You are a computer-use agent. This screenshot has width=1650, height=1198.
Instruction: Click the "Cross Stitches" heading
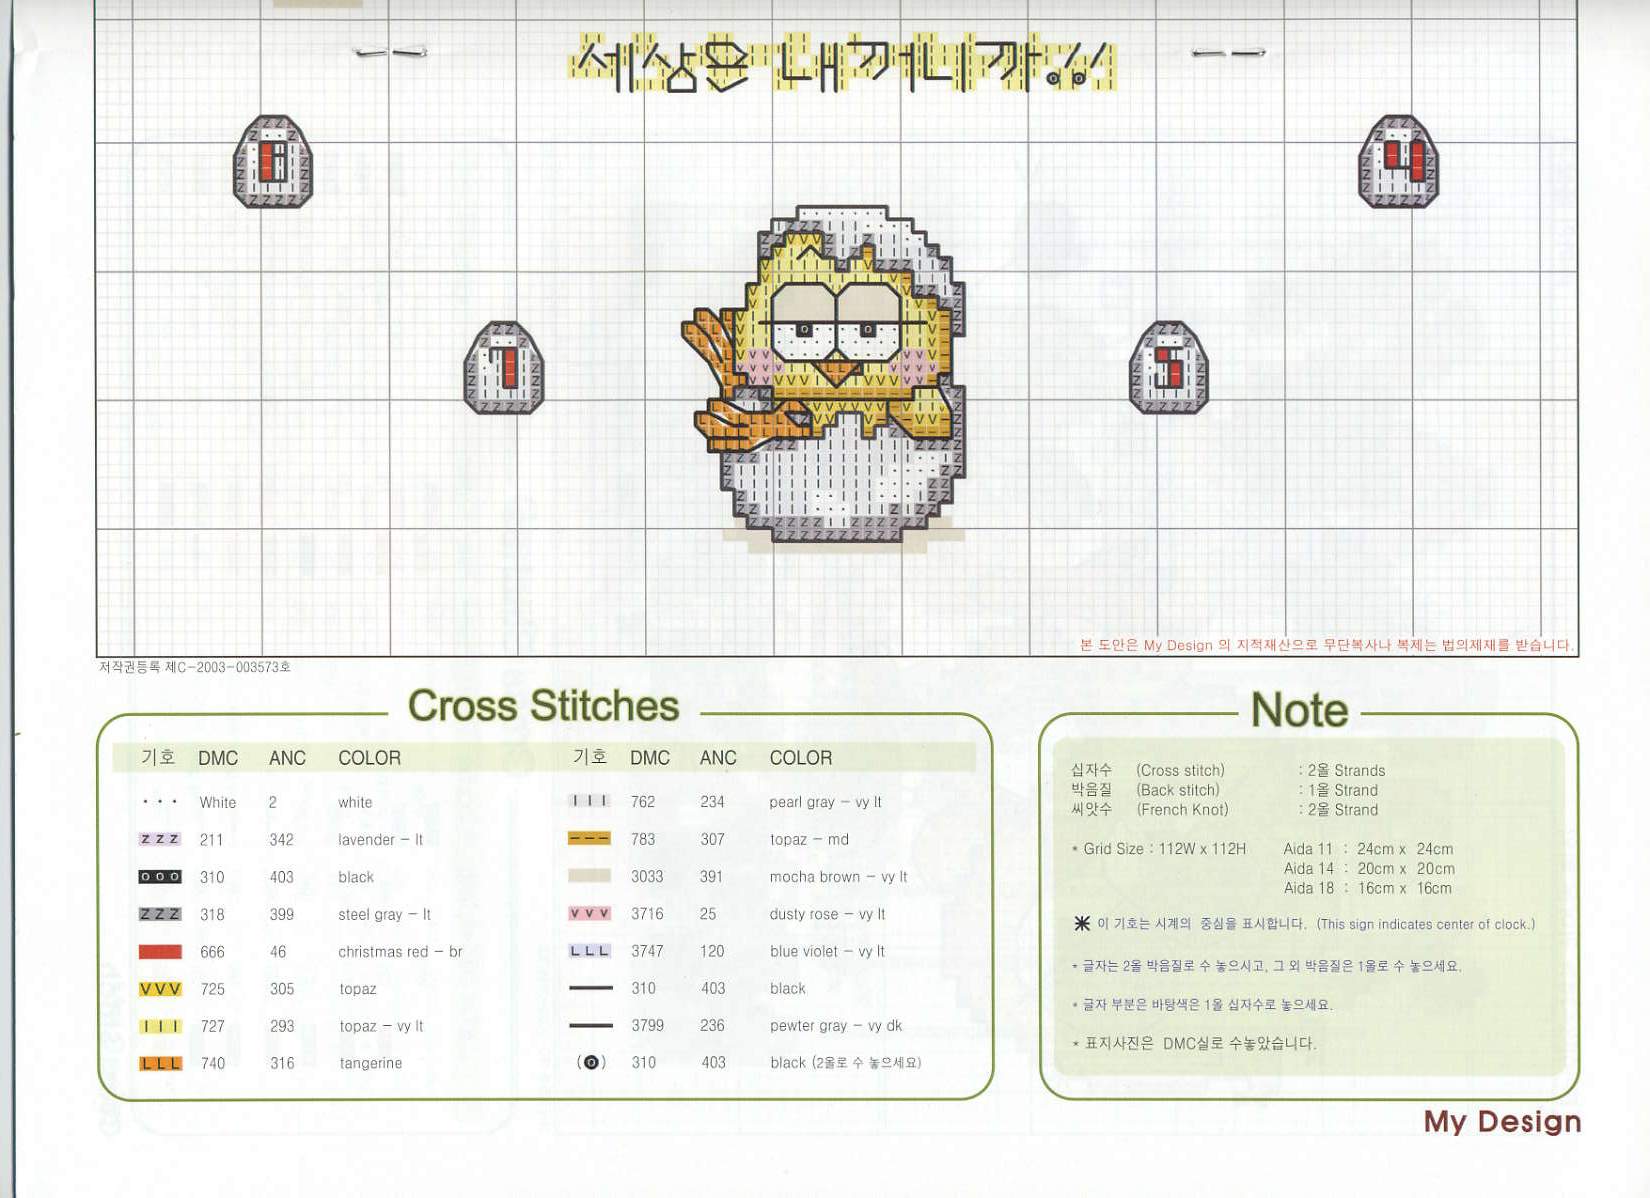tap(543, 706)
